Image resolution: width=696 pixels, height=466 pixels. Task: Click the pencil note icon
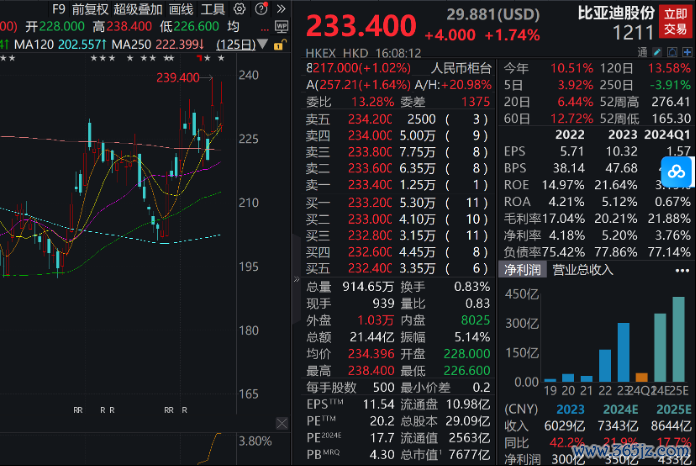pos(657,52)
